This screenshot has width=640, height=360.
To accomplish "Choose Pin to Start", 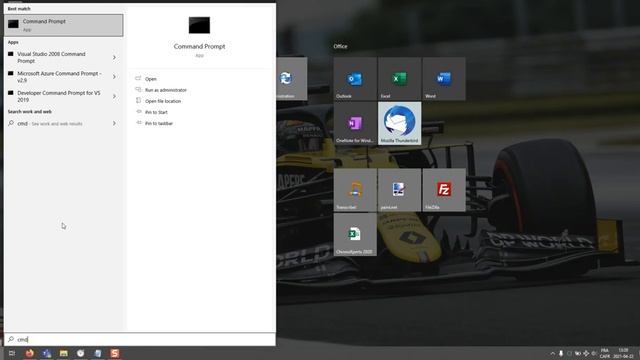I will 156,112.
